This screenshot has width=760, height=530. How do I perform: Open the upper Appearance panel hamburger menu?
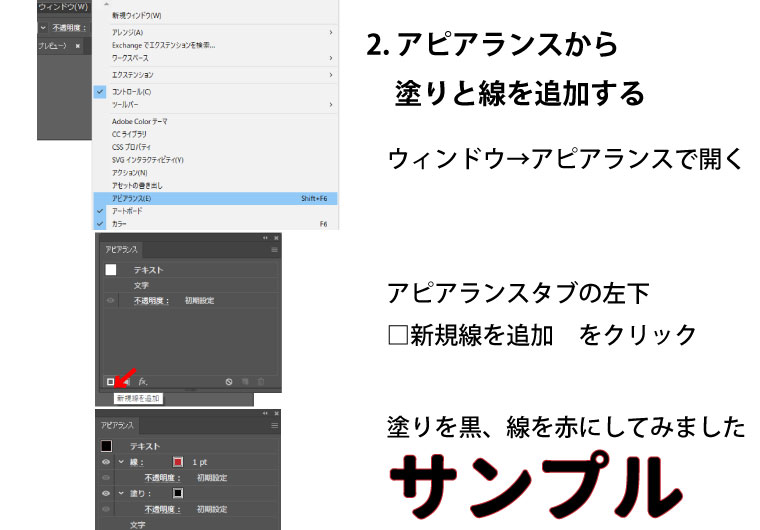coord(274,249)
